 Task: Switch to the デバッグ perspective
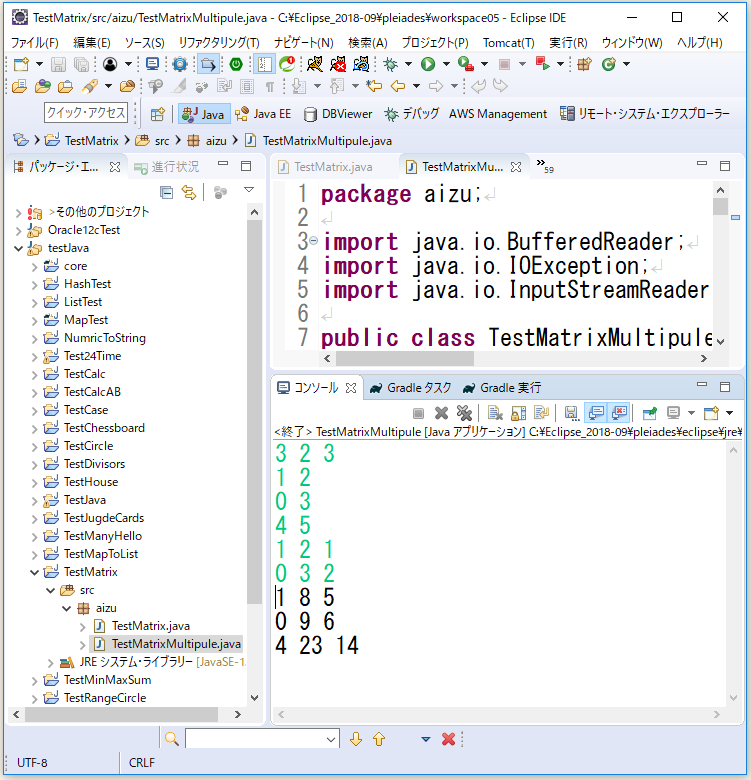412,114
